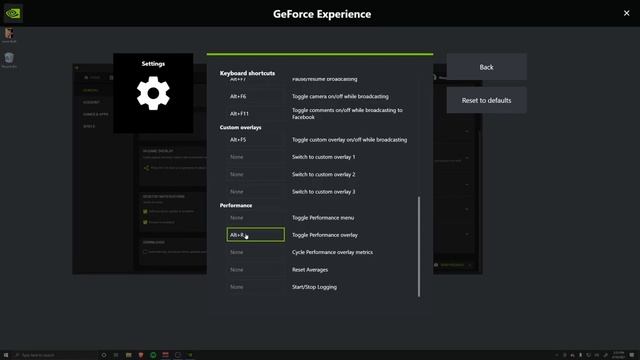Open File Explorer from the taskbar
The width and height of the screenshot is (640, 360).
coord(129,355)
